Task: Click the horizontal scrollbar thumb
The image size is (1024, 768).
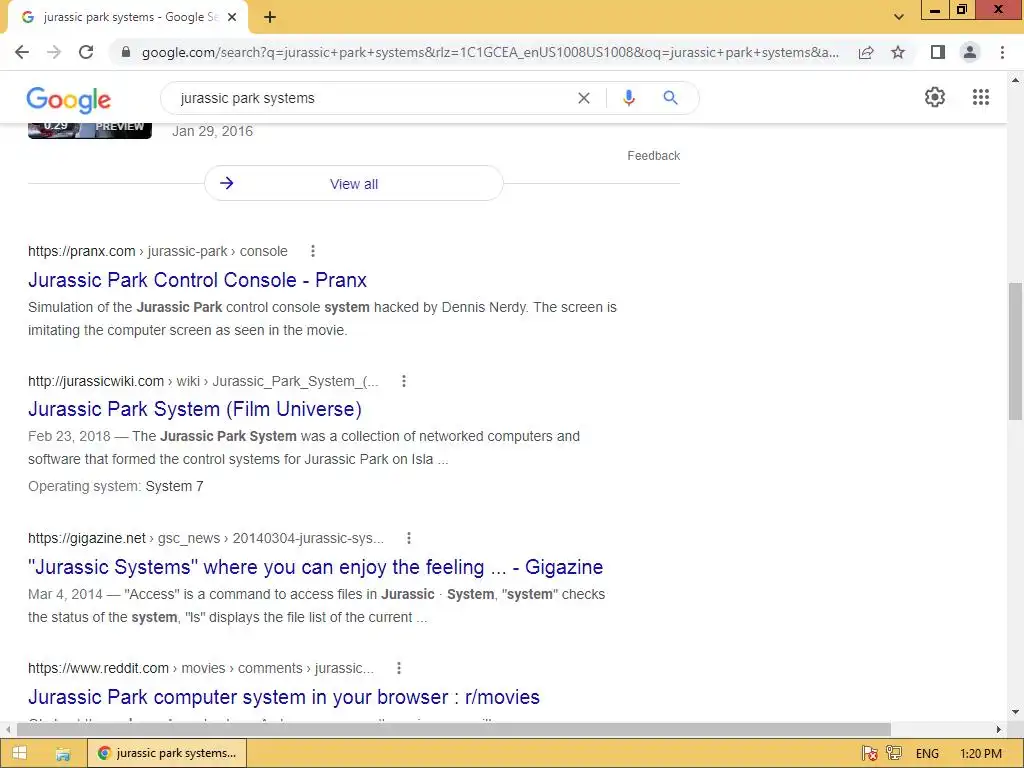Action: tap(454, 729)
